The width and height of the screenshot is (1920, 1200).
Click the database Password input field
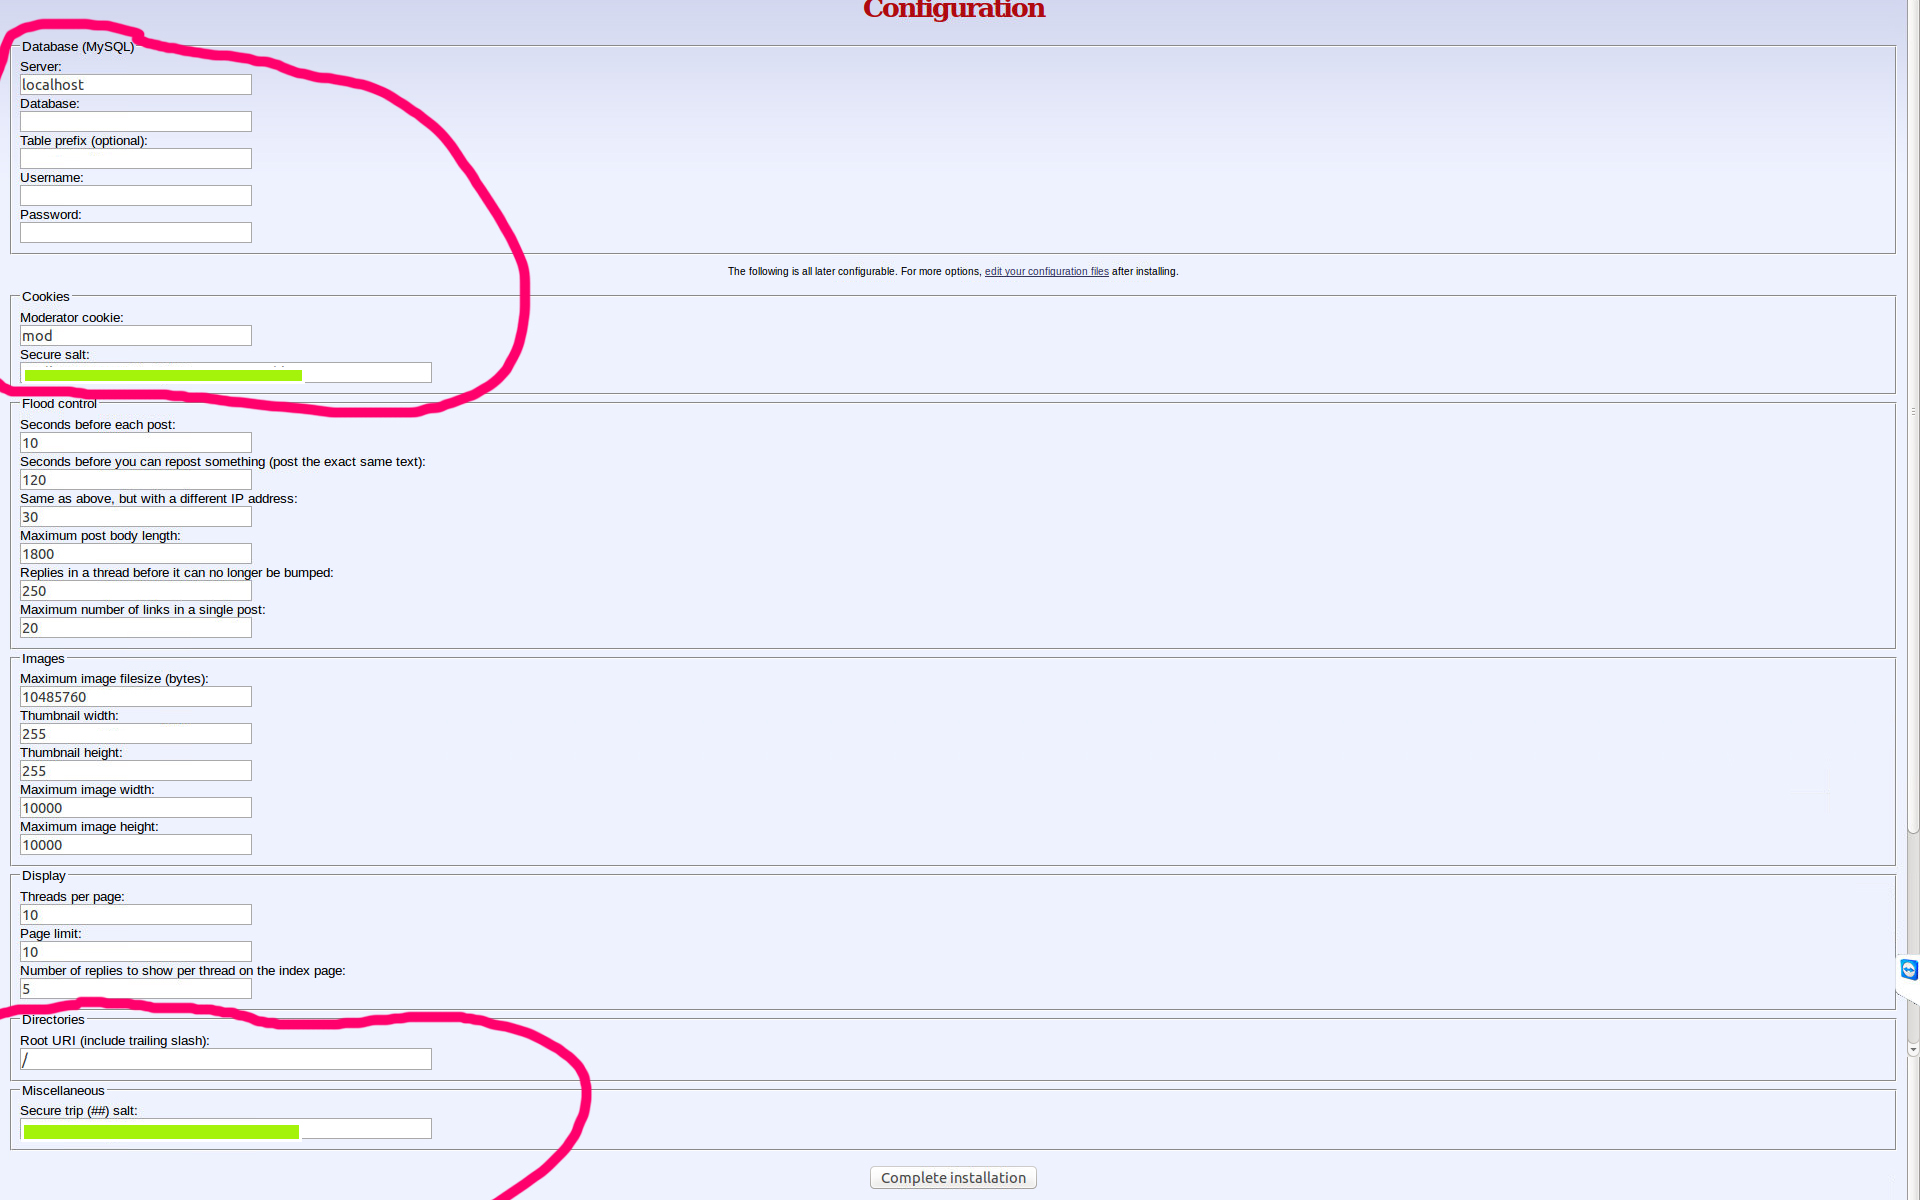(x=136, y=233)
